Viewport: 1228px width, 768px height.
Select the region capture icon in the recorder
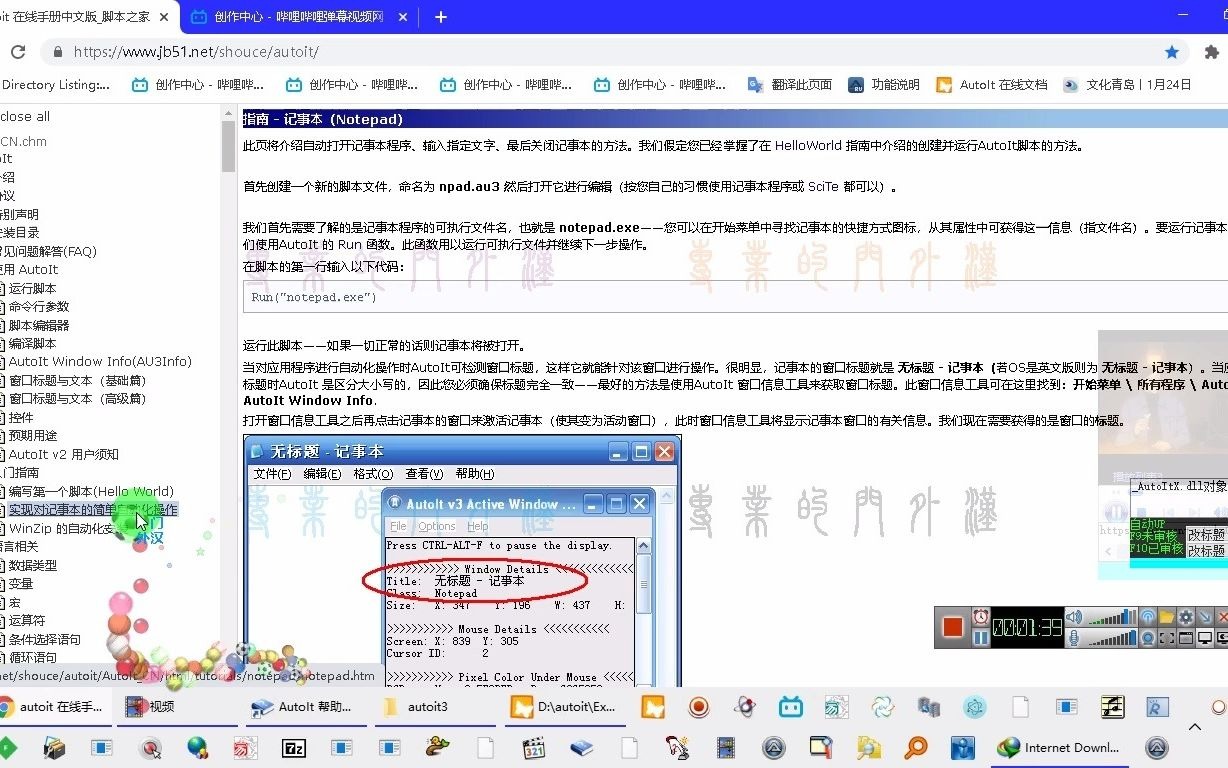pos(1167,638)
